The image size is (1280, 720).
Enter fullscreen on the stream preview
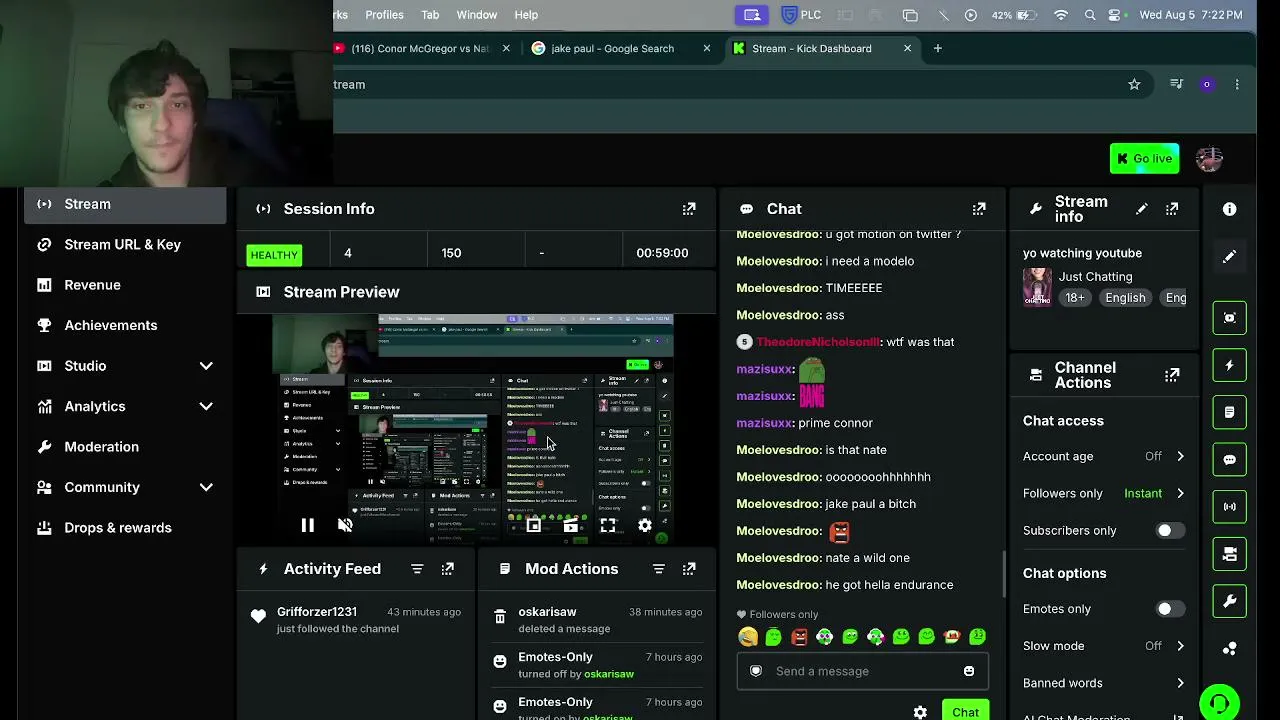608,525
